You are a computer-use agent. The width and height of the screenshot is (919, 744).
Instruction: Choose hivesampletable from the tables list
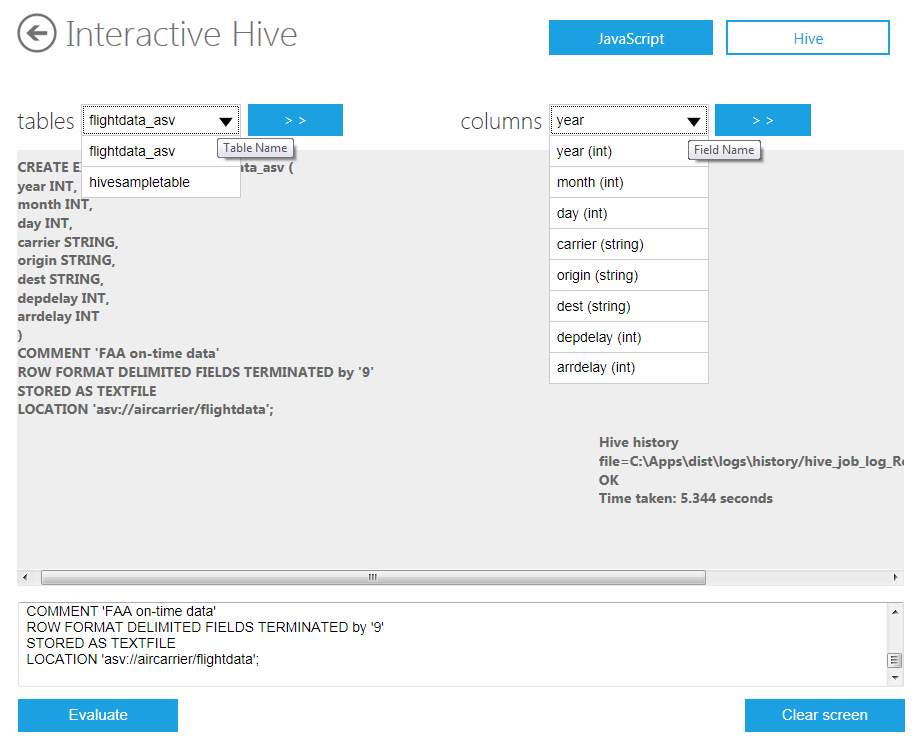pyautogui.click(x=161, y=182)
